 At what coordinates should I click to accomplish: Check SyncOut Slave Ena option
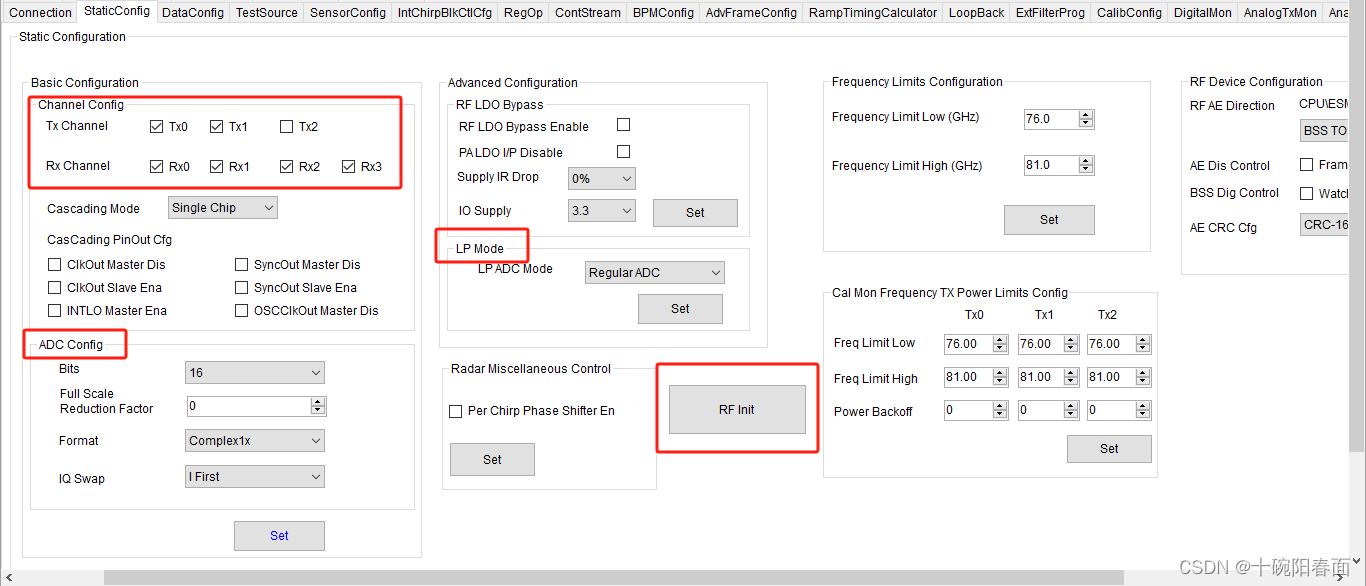pyautogui.click(x=242, y=288)
